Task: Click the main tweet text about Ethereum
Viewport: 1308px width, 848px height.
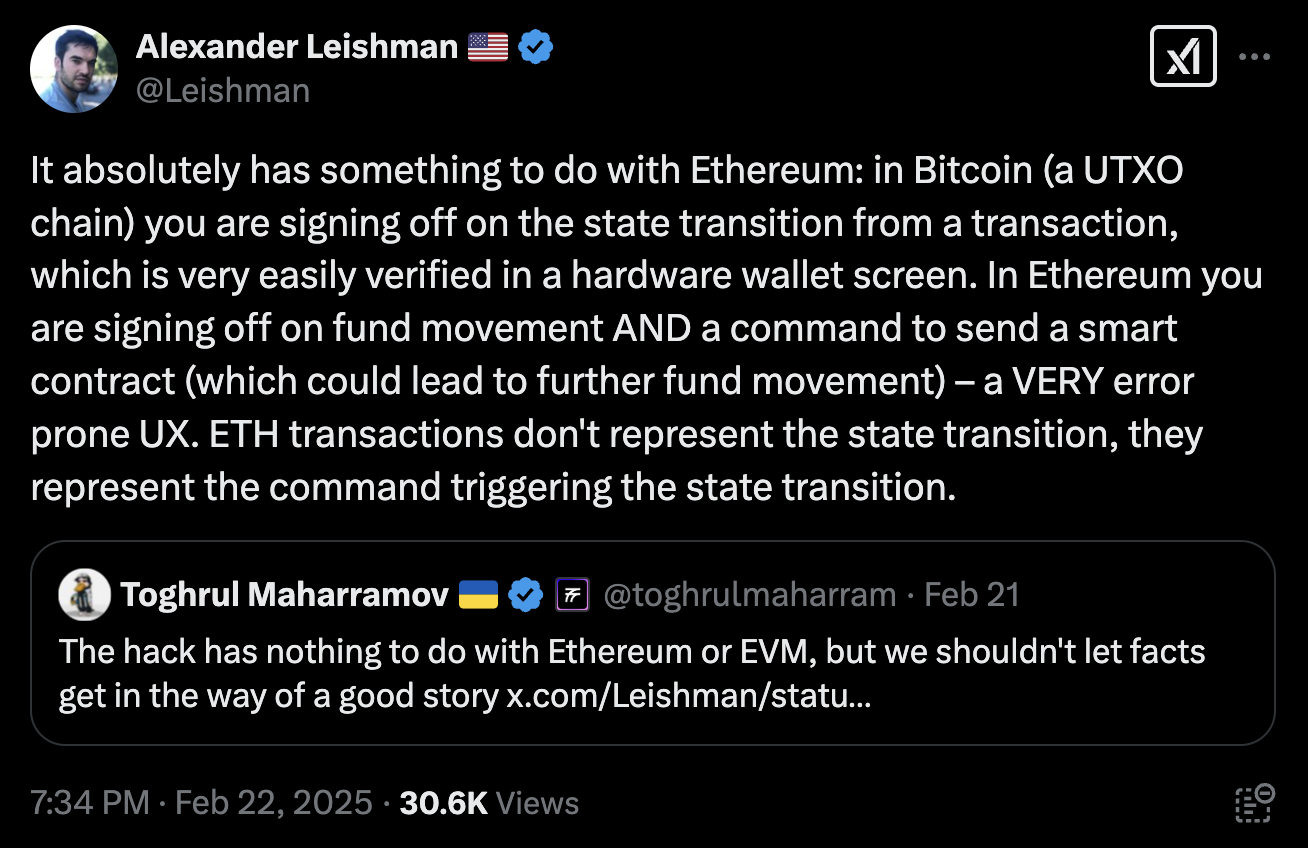Action: [640, 329]
